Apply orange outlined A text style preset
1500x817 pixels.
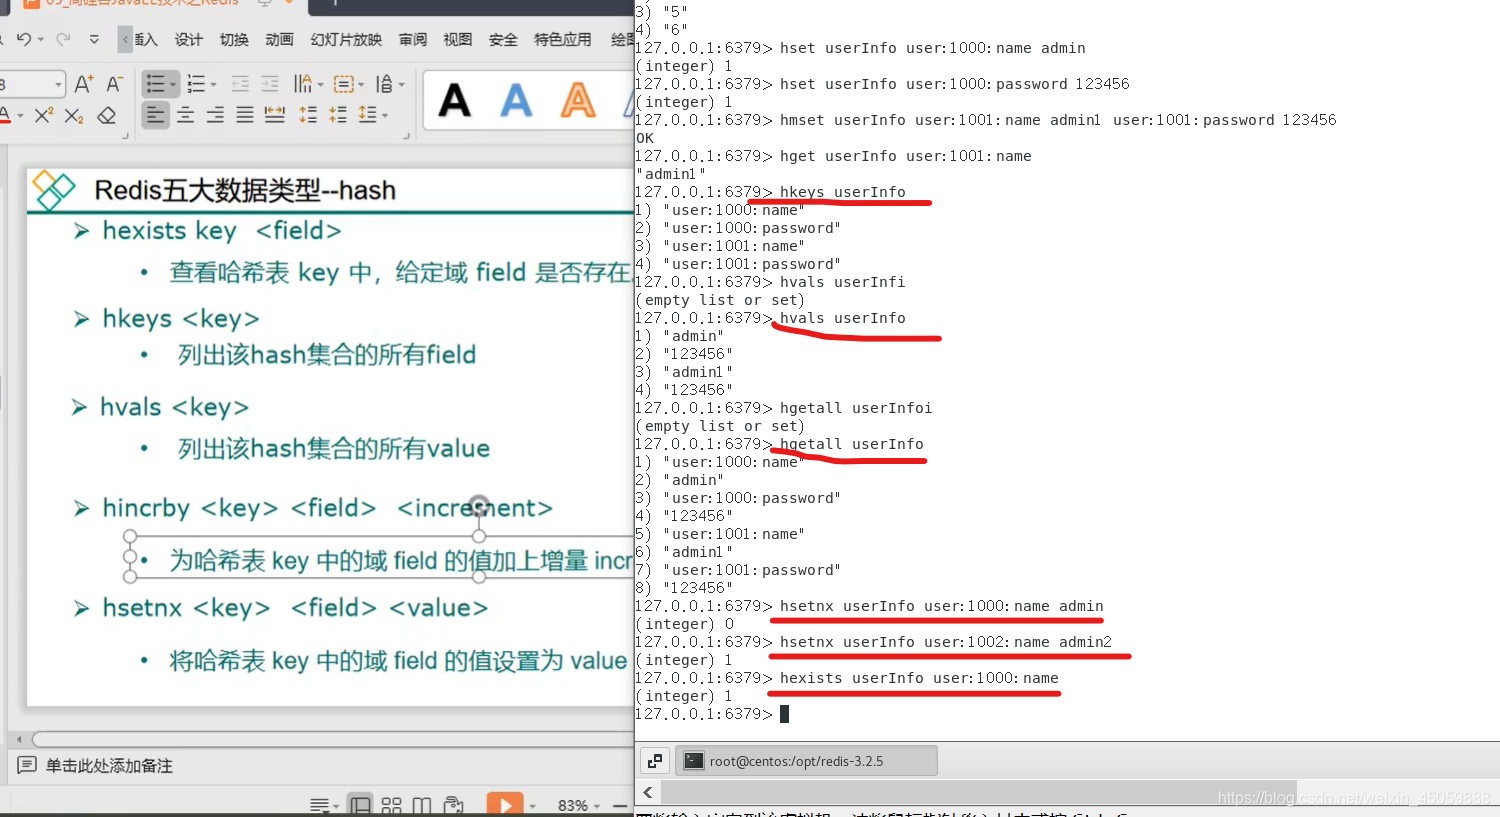coord(578,100)
